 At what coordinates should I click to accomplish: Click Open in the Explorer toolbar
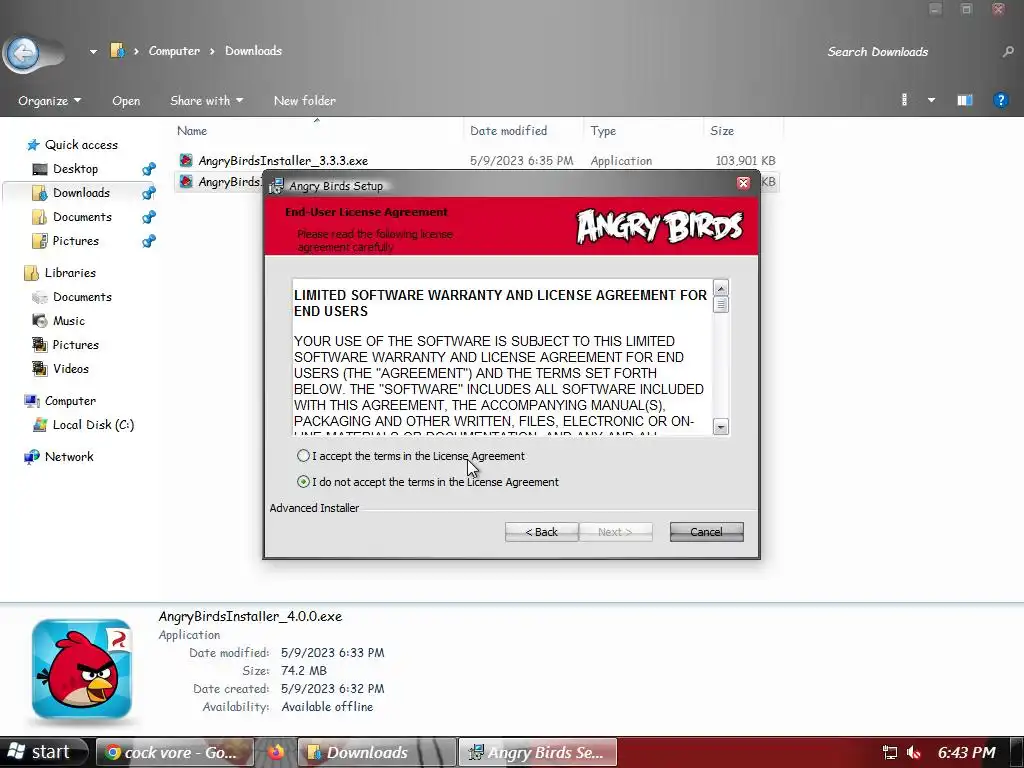pos(126,101)
